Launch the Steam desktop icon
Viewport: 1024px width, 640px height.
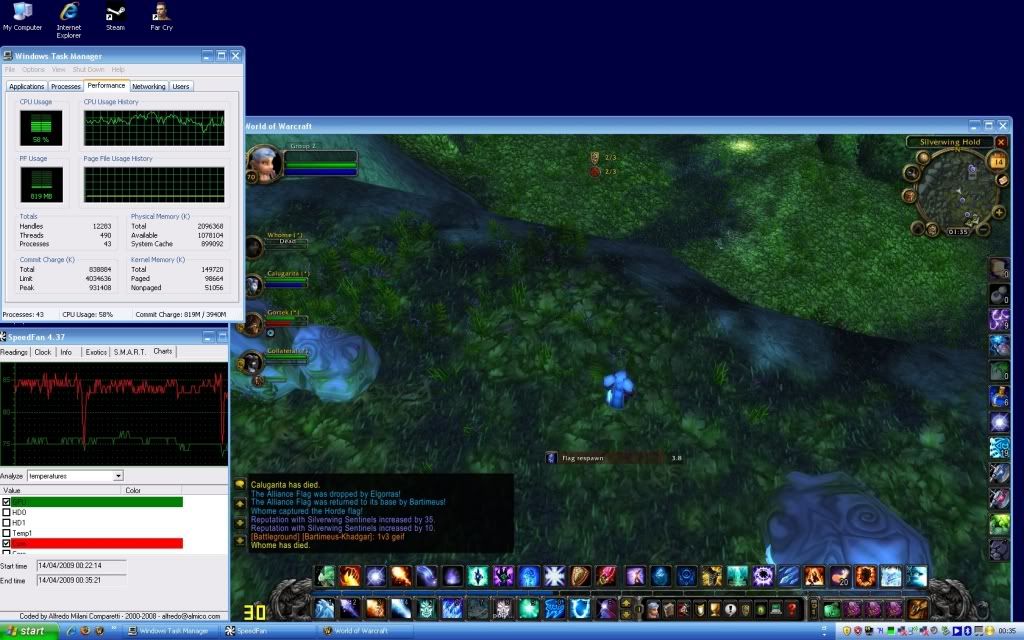(x=115, y=16)
